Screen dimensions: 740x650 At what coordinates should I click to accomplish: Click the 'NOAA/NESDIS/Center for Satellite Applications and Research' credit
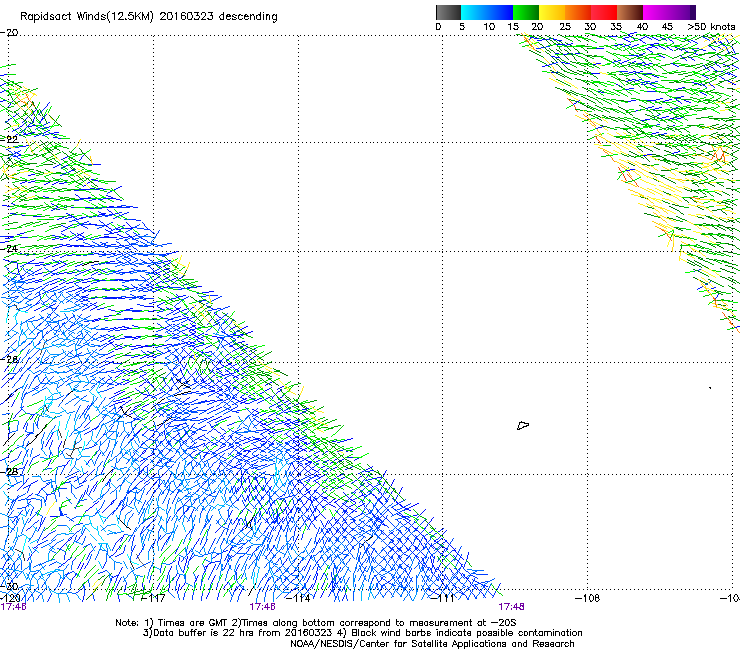pyautogui.click(x=432, y=644)
